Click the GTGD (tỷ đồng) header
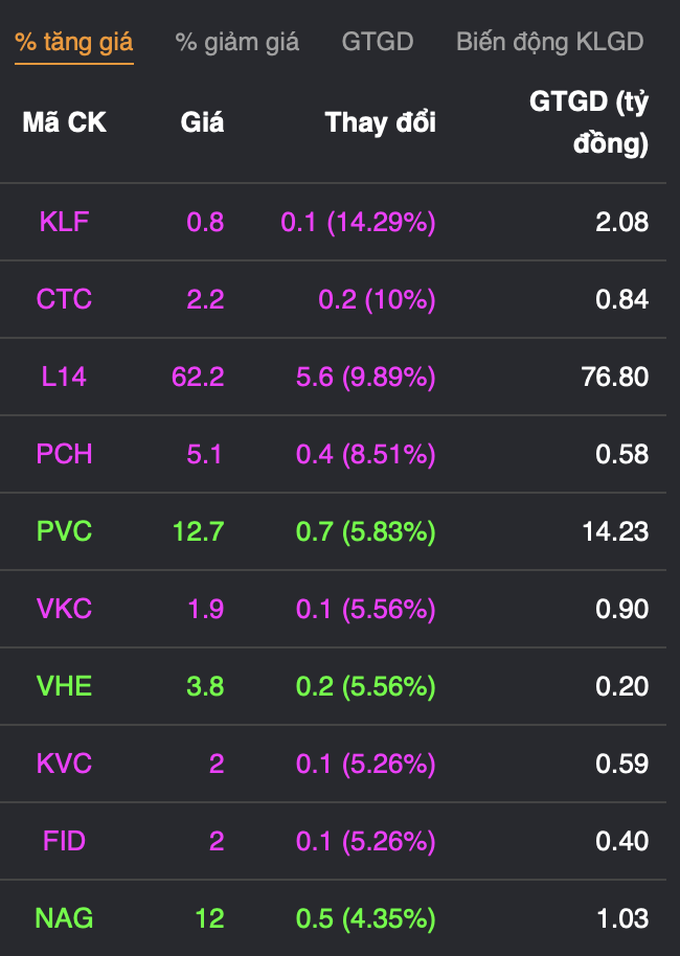This screenshot has width=680, height=956. [588, 123]
